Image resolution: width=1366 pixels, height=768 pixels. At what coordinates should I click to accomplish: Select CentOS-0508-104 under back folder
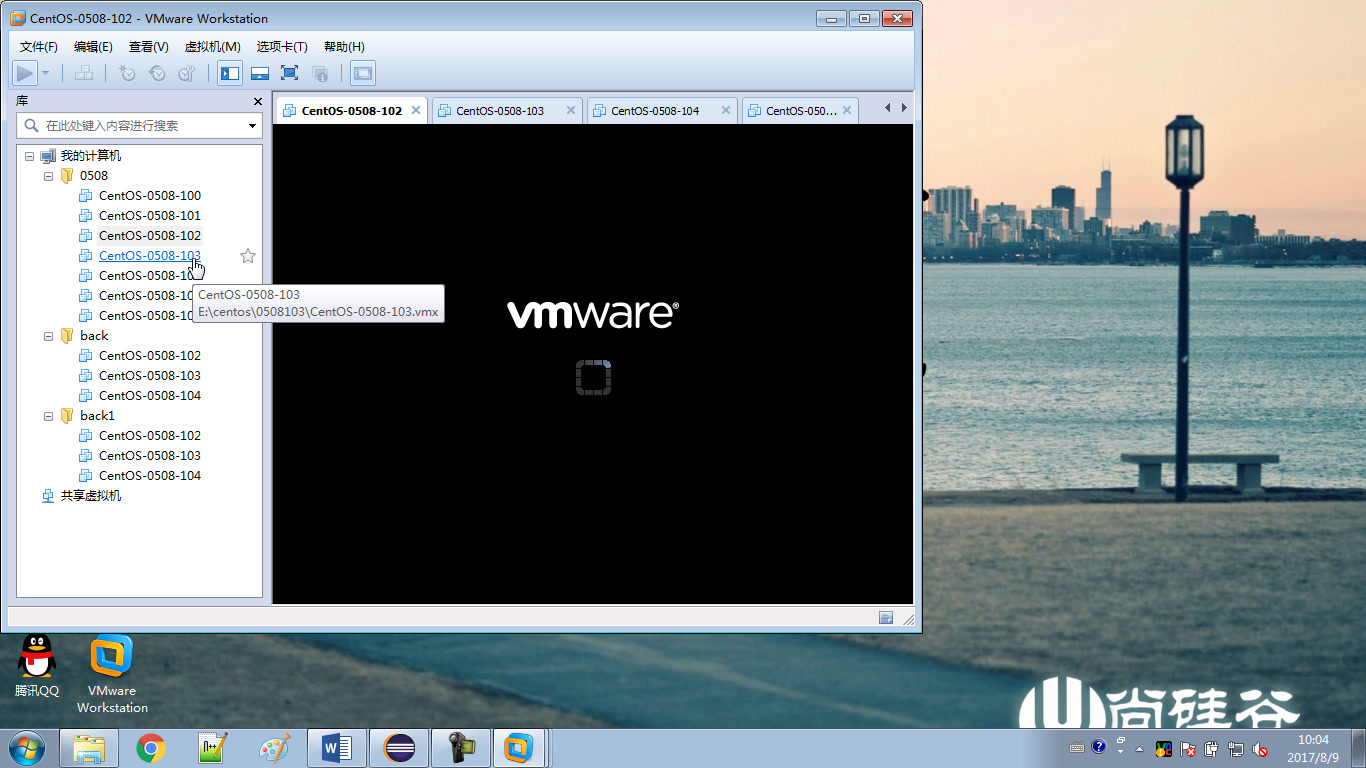(150, 396)
